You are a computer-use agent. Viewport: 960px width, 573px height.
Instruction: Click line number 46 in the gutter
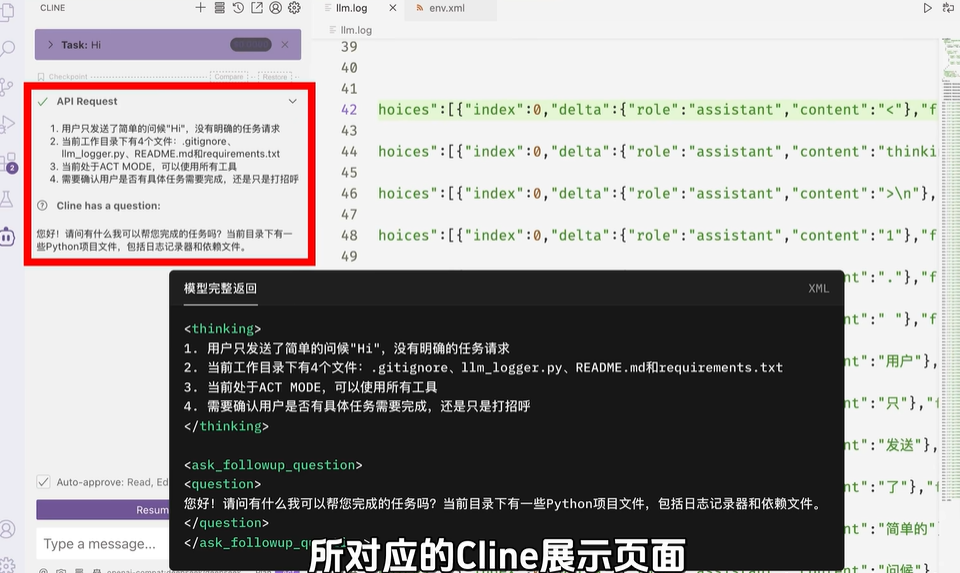pos(349,193)
